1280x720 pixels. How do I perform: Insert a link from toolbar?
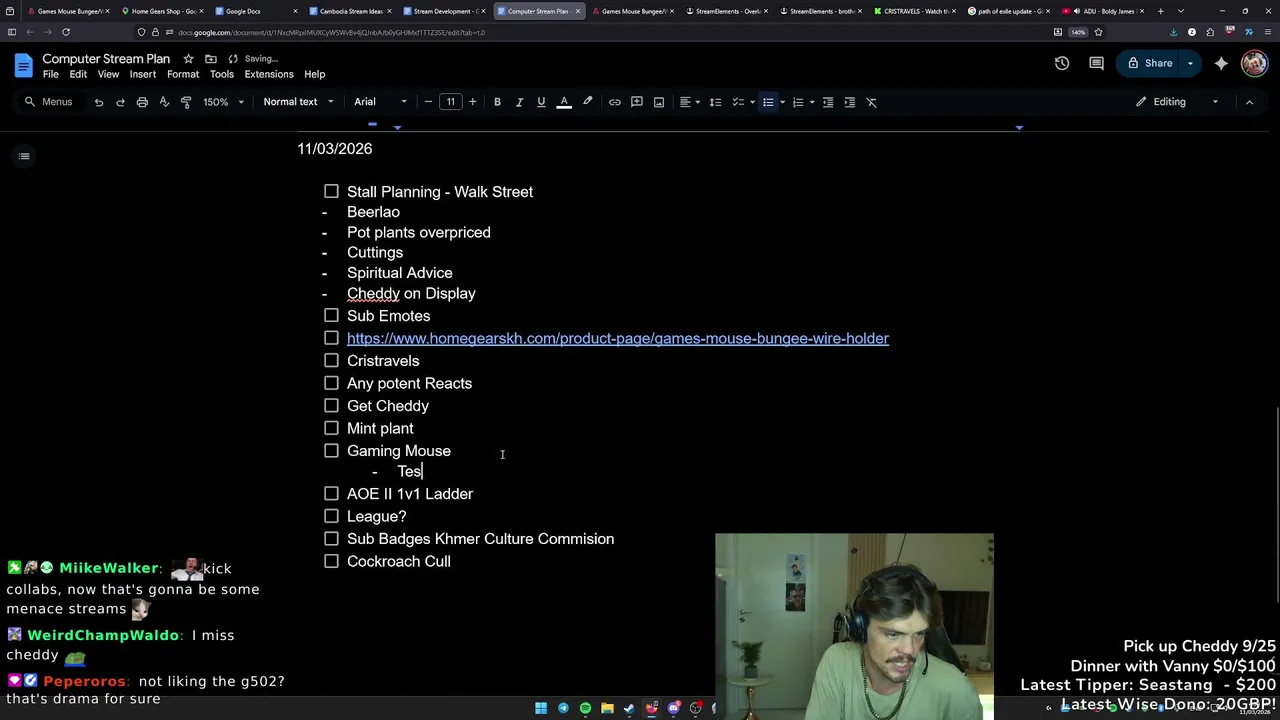[x=615, y=102]
